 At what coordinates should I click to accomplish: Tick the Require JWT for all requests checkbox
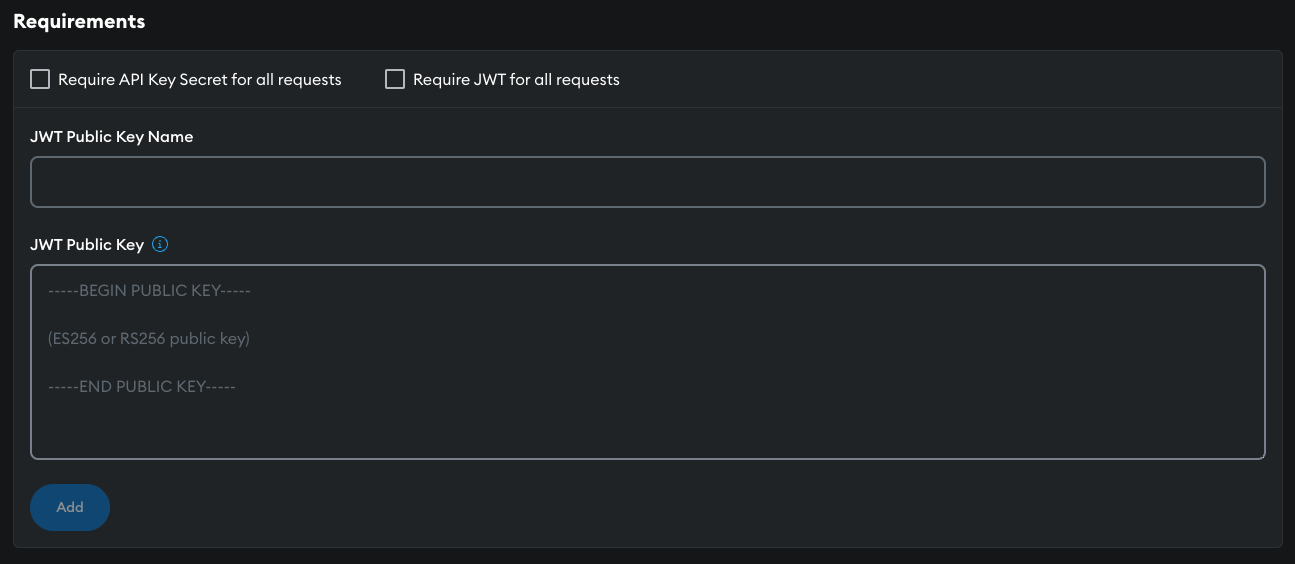395,79
